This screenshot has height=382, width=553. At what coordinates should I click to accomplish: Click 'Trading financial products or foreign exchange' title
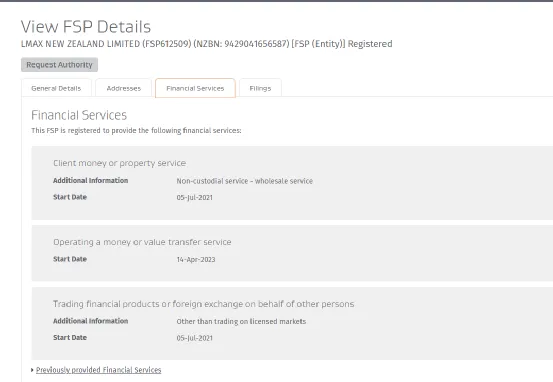click(x=203, y=304)
